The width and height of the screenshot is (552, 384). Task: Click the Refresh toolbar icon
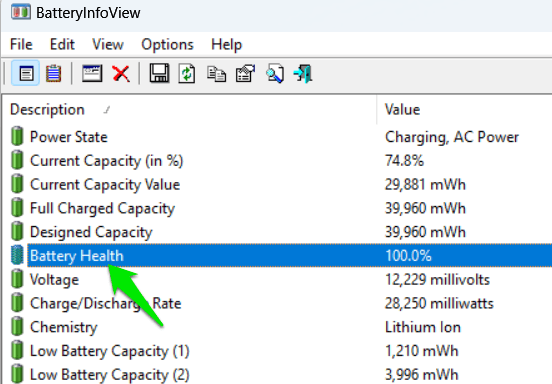[187, 73]
